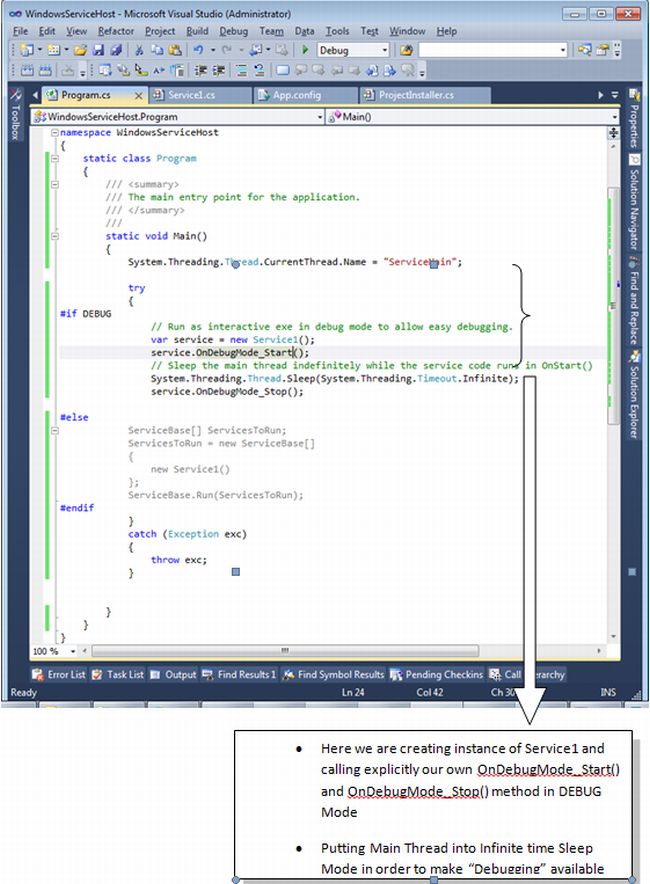Image resolution: width=650 pixels, height=884 pixels.
Task: Toggle a bookmark with the bookmark icon
Action: (283, 70)
